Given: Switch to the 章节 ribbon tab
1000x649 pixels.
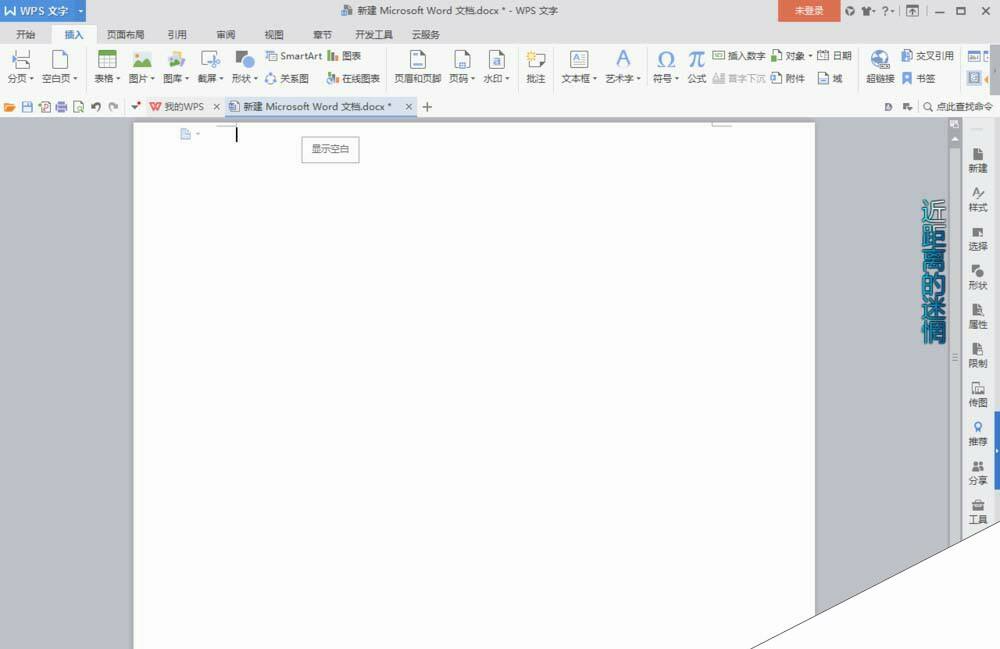Looking at the screenshot, I should click(x=322, y=34).
